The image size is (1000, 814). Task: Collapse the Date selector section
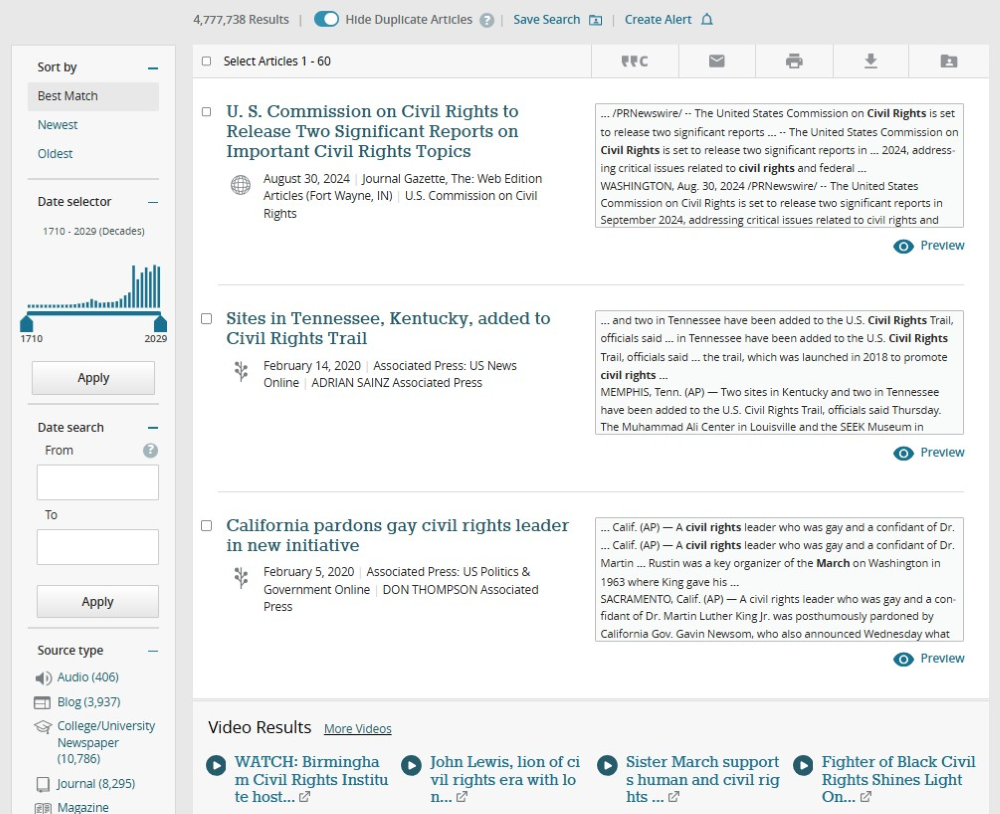153,202
